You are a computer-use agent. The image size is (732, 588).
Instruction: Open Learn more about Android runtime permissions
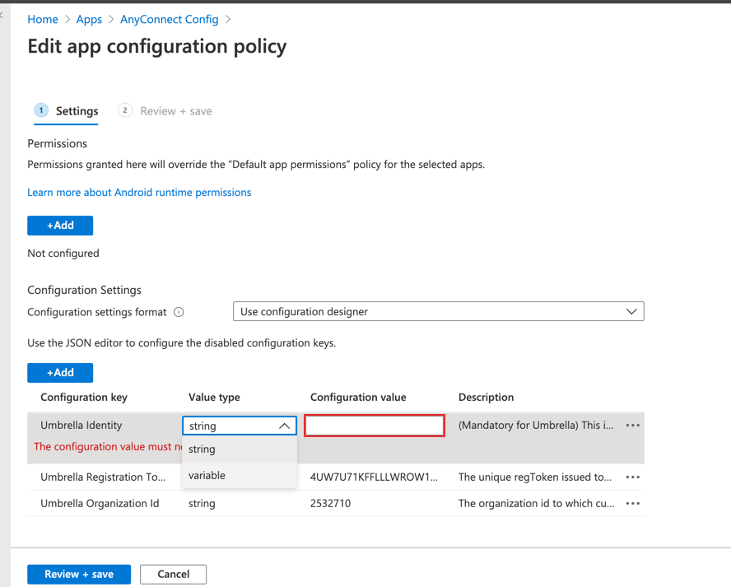coord(139,192)
